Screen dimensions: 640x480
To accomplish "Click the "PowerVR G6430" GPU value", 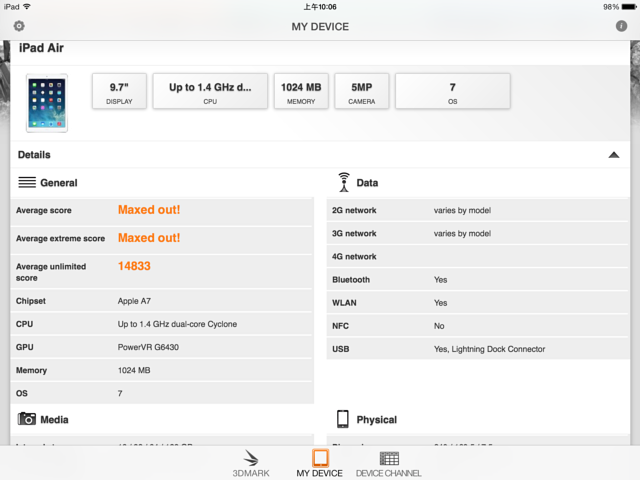I will click(x=148, y=347).
